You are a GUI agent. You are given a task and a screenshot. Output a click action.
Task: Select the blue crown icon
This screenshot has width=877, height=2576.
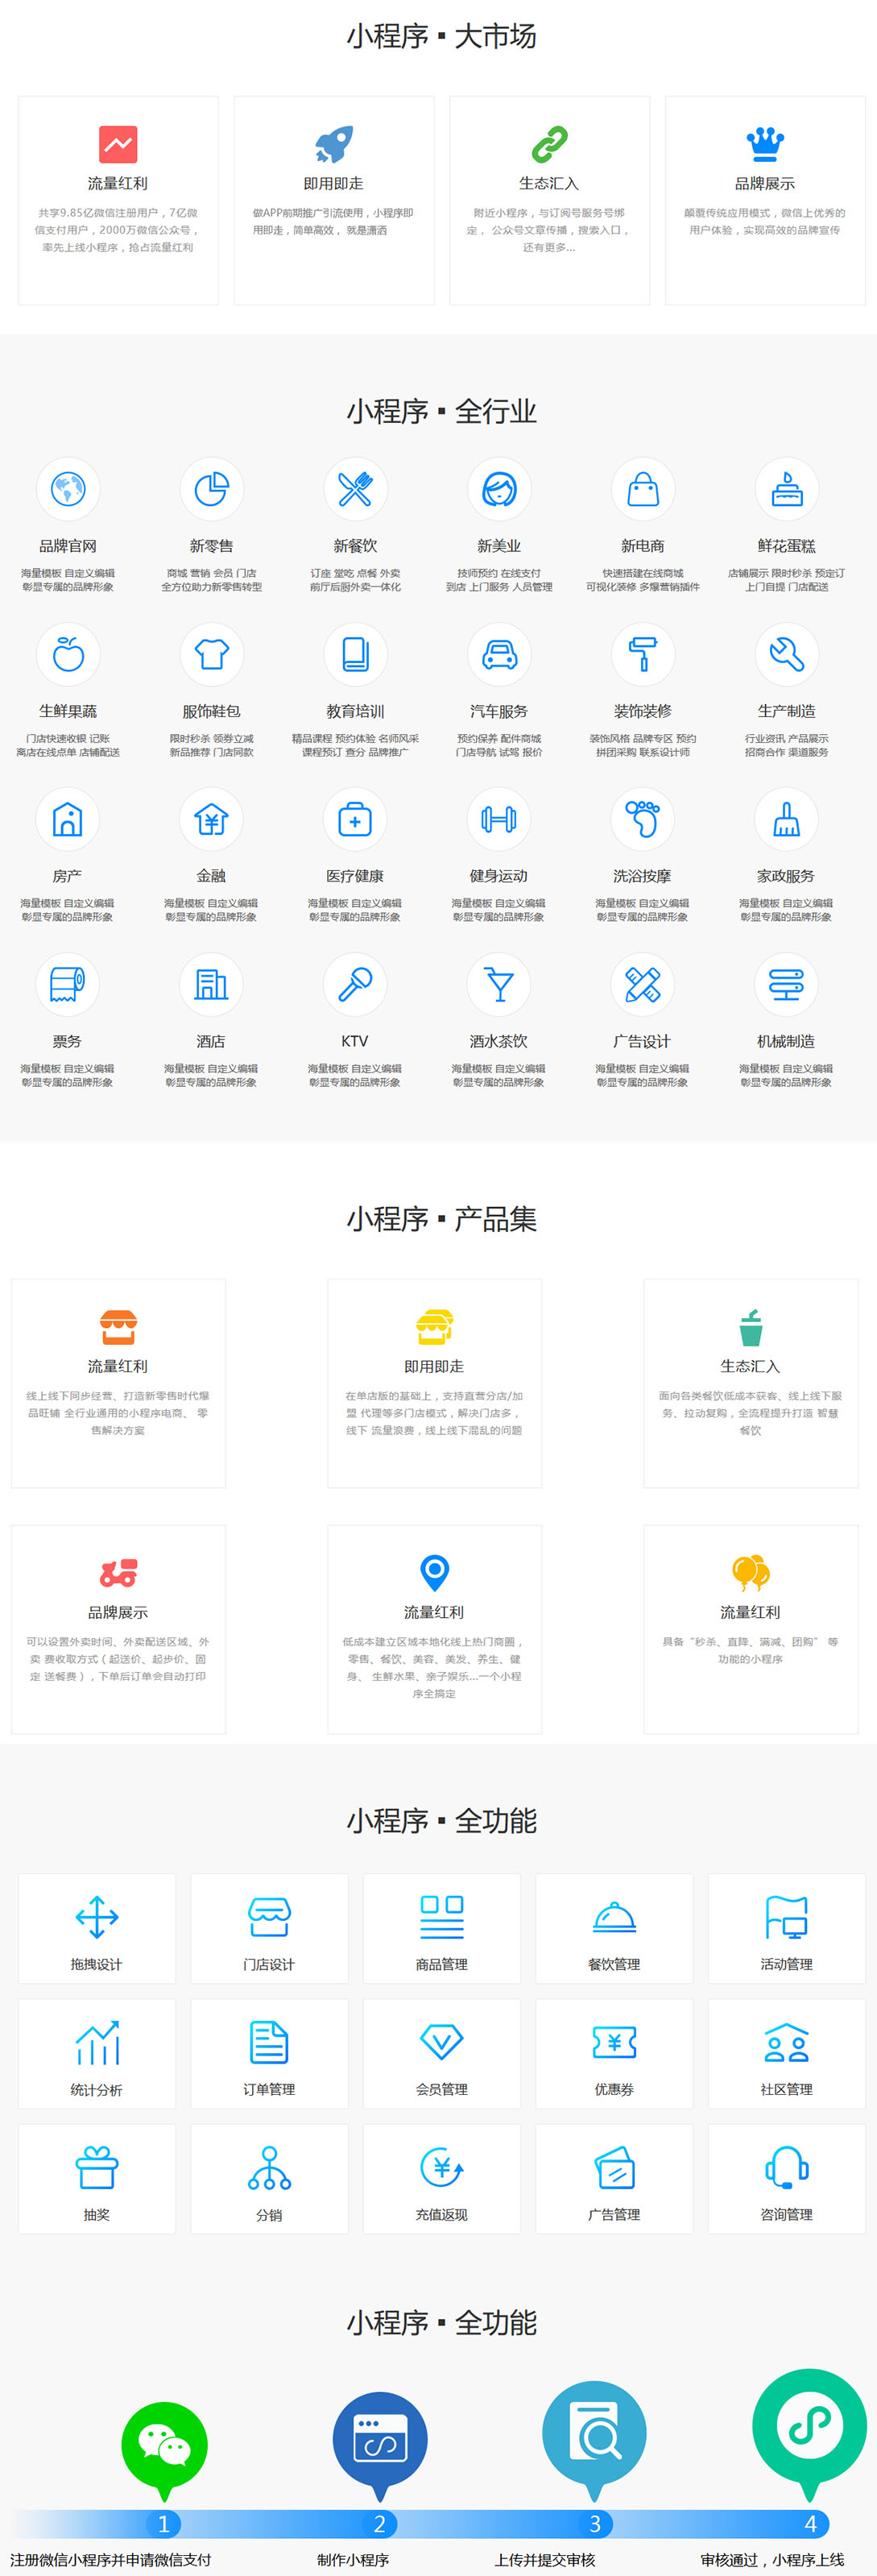point(765,144)
